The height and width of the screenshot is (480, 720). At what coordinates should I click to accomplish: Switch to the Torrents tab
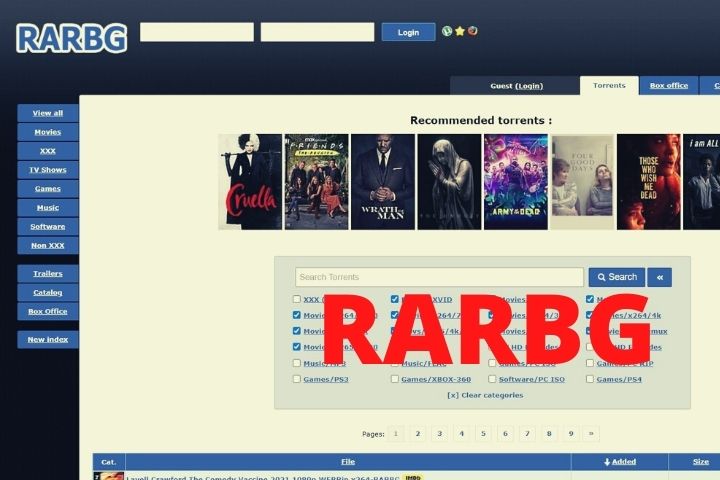[609, 85]
